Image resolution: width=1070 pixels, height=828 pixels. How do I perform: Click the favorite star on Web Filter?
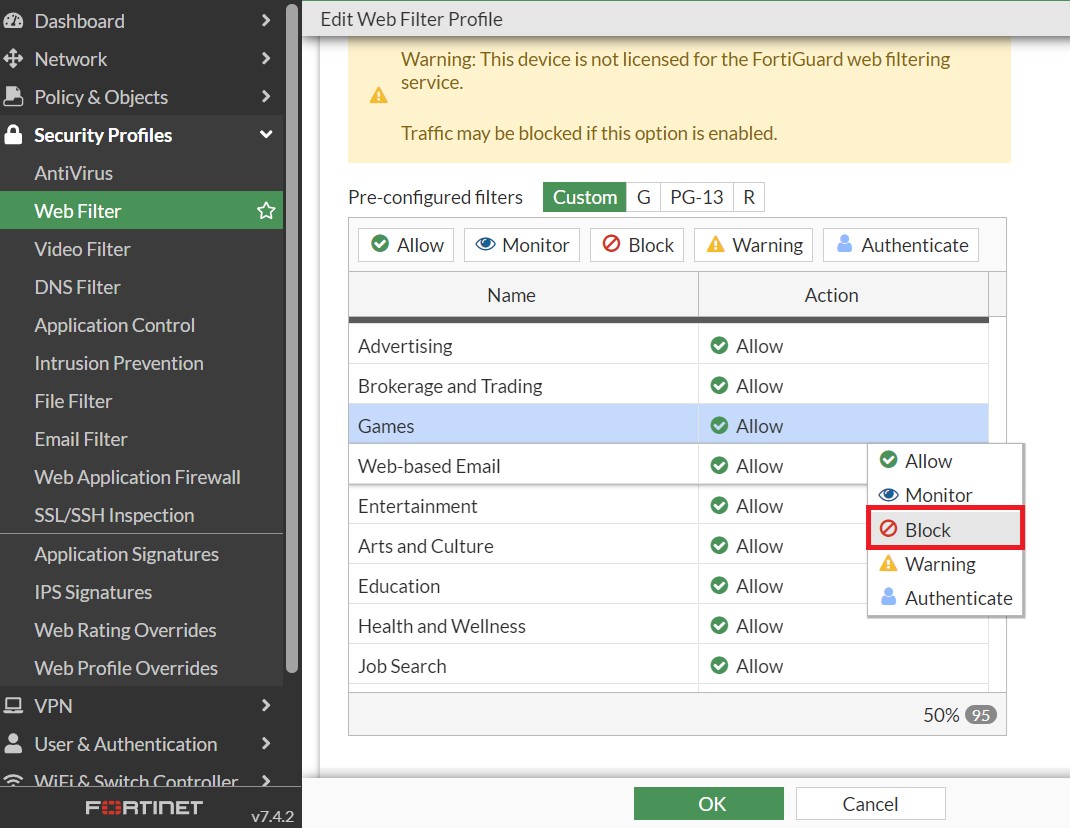pyautogui.click(x=266, y=211)
